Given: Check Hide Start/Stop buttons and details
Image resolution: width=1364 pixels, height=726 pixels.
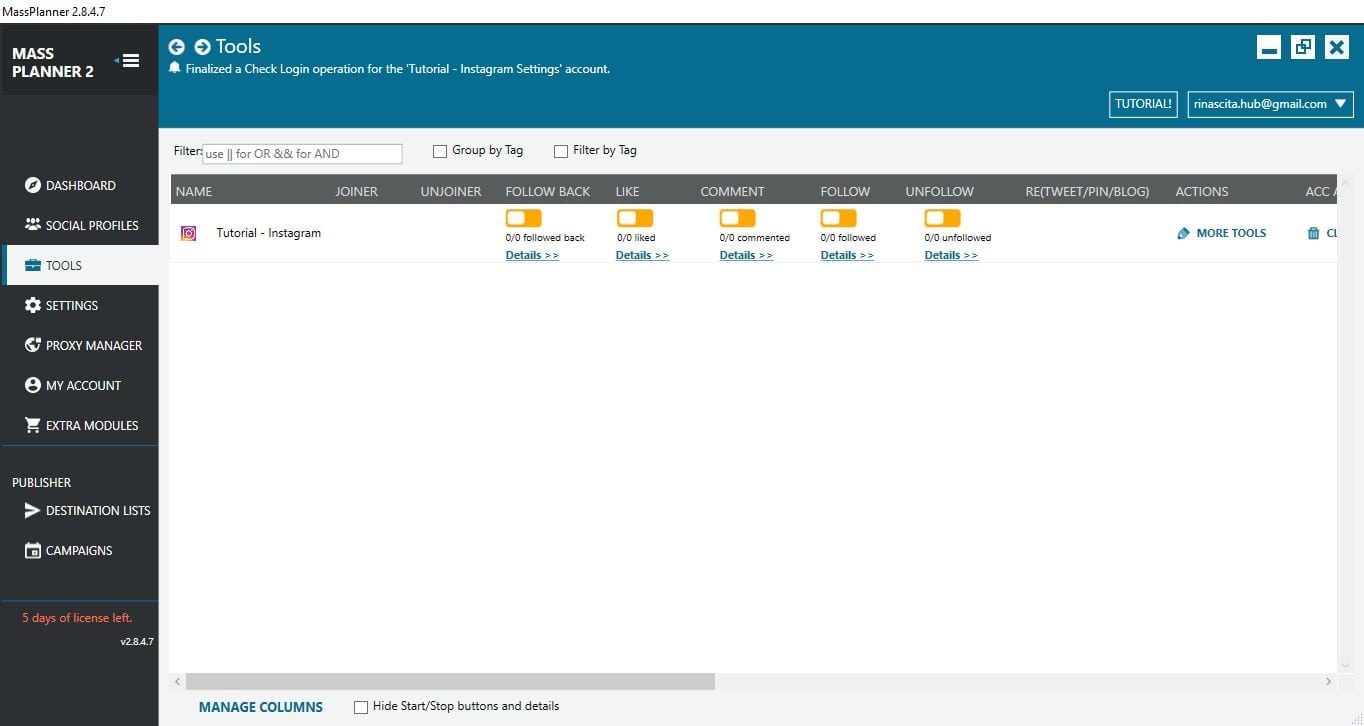Looking at the screenshot, I should [x=361, y=707].
